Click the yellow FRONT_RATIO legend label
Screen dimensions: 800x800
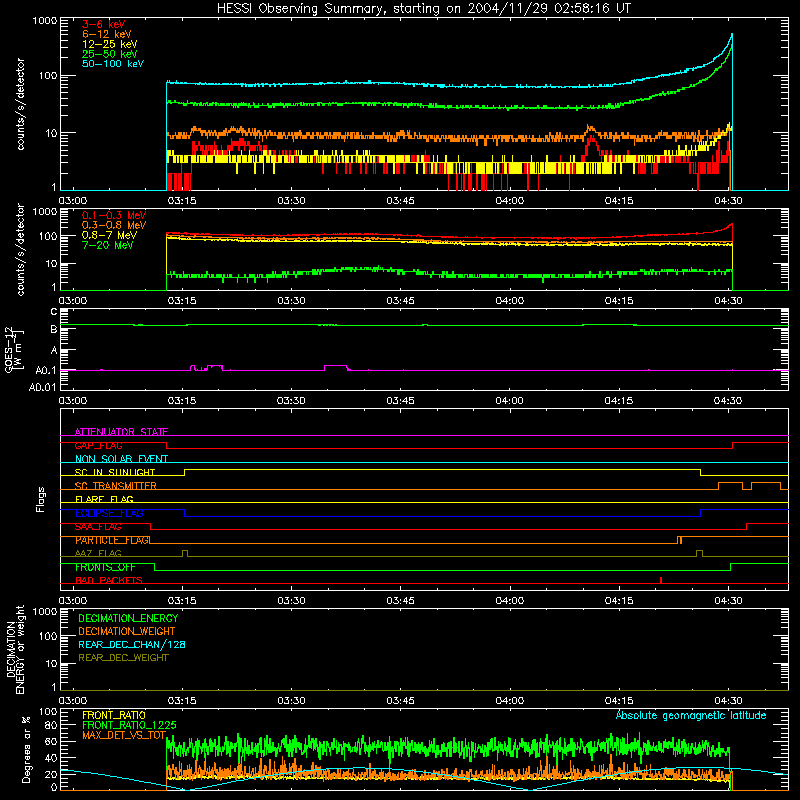click(114, 715)
